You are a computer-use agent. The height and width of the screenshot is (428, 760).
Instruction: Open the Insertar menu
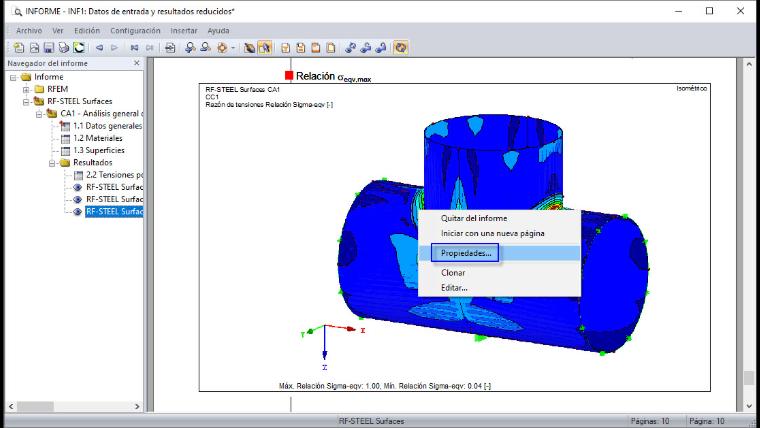[x=184, y=31]
